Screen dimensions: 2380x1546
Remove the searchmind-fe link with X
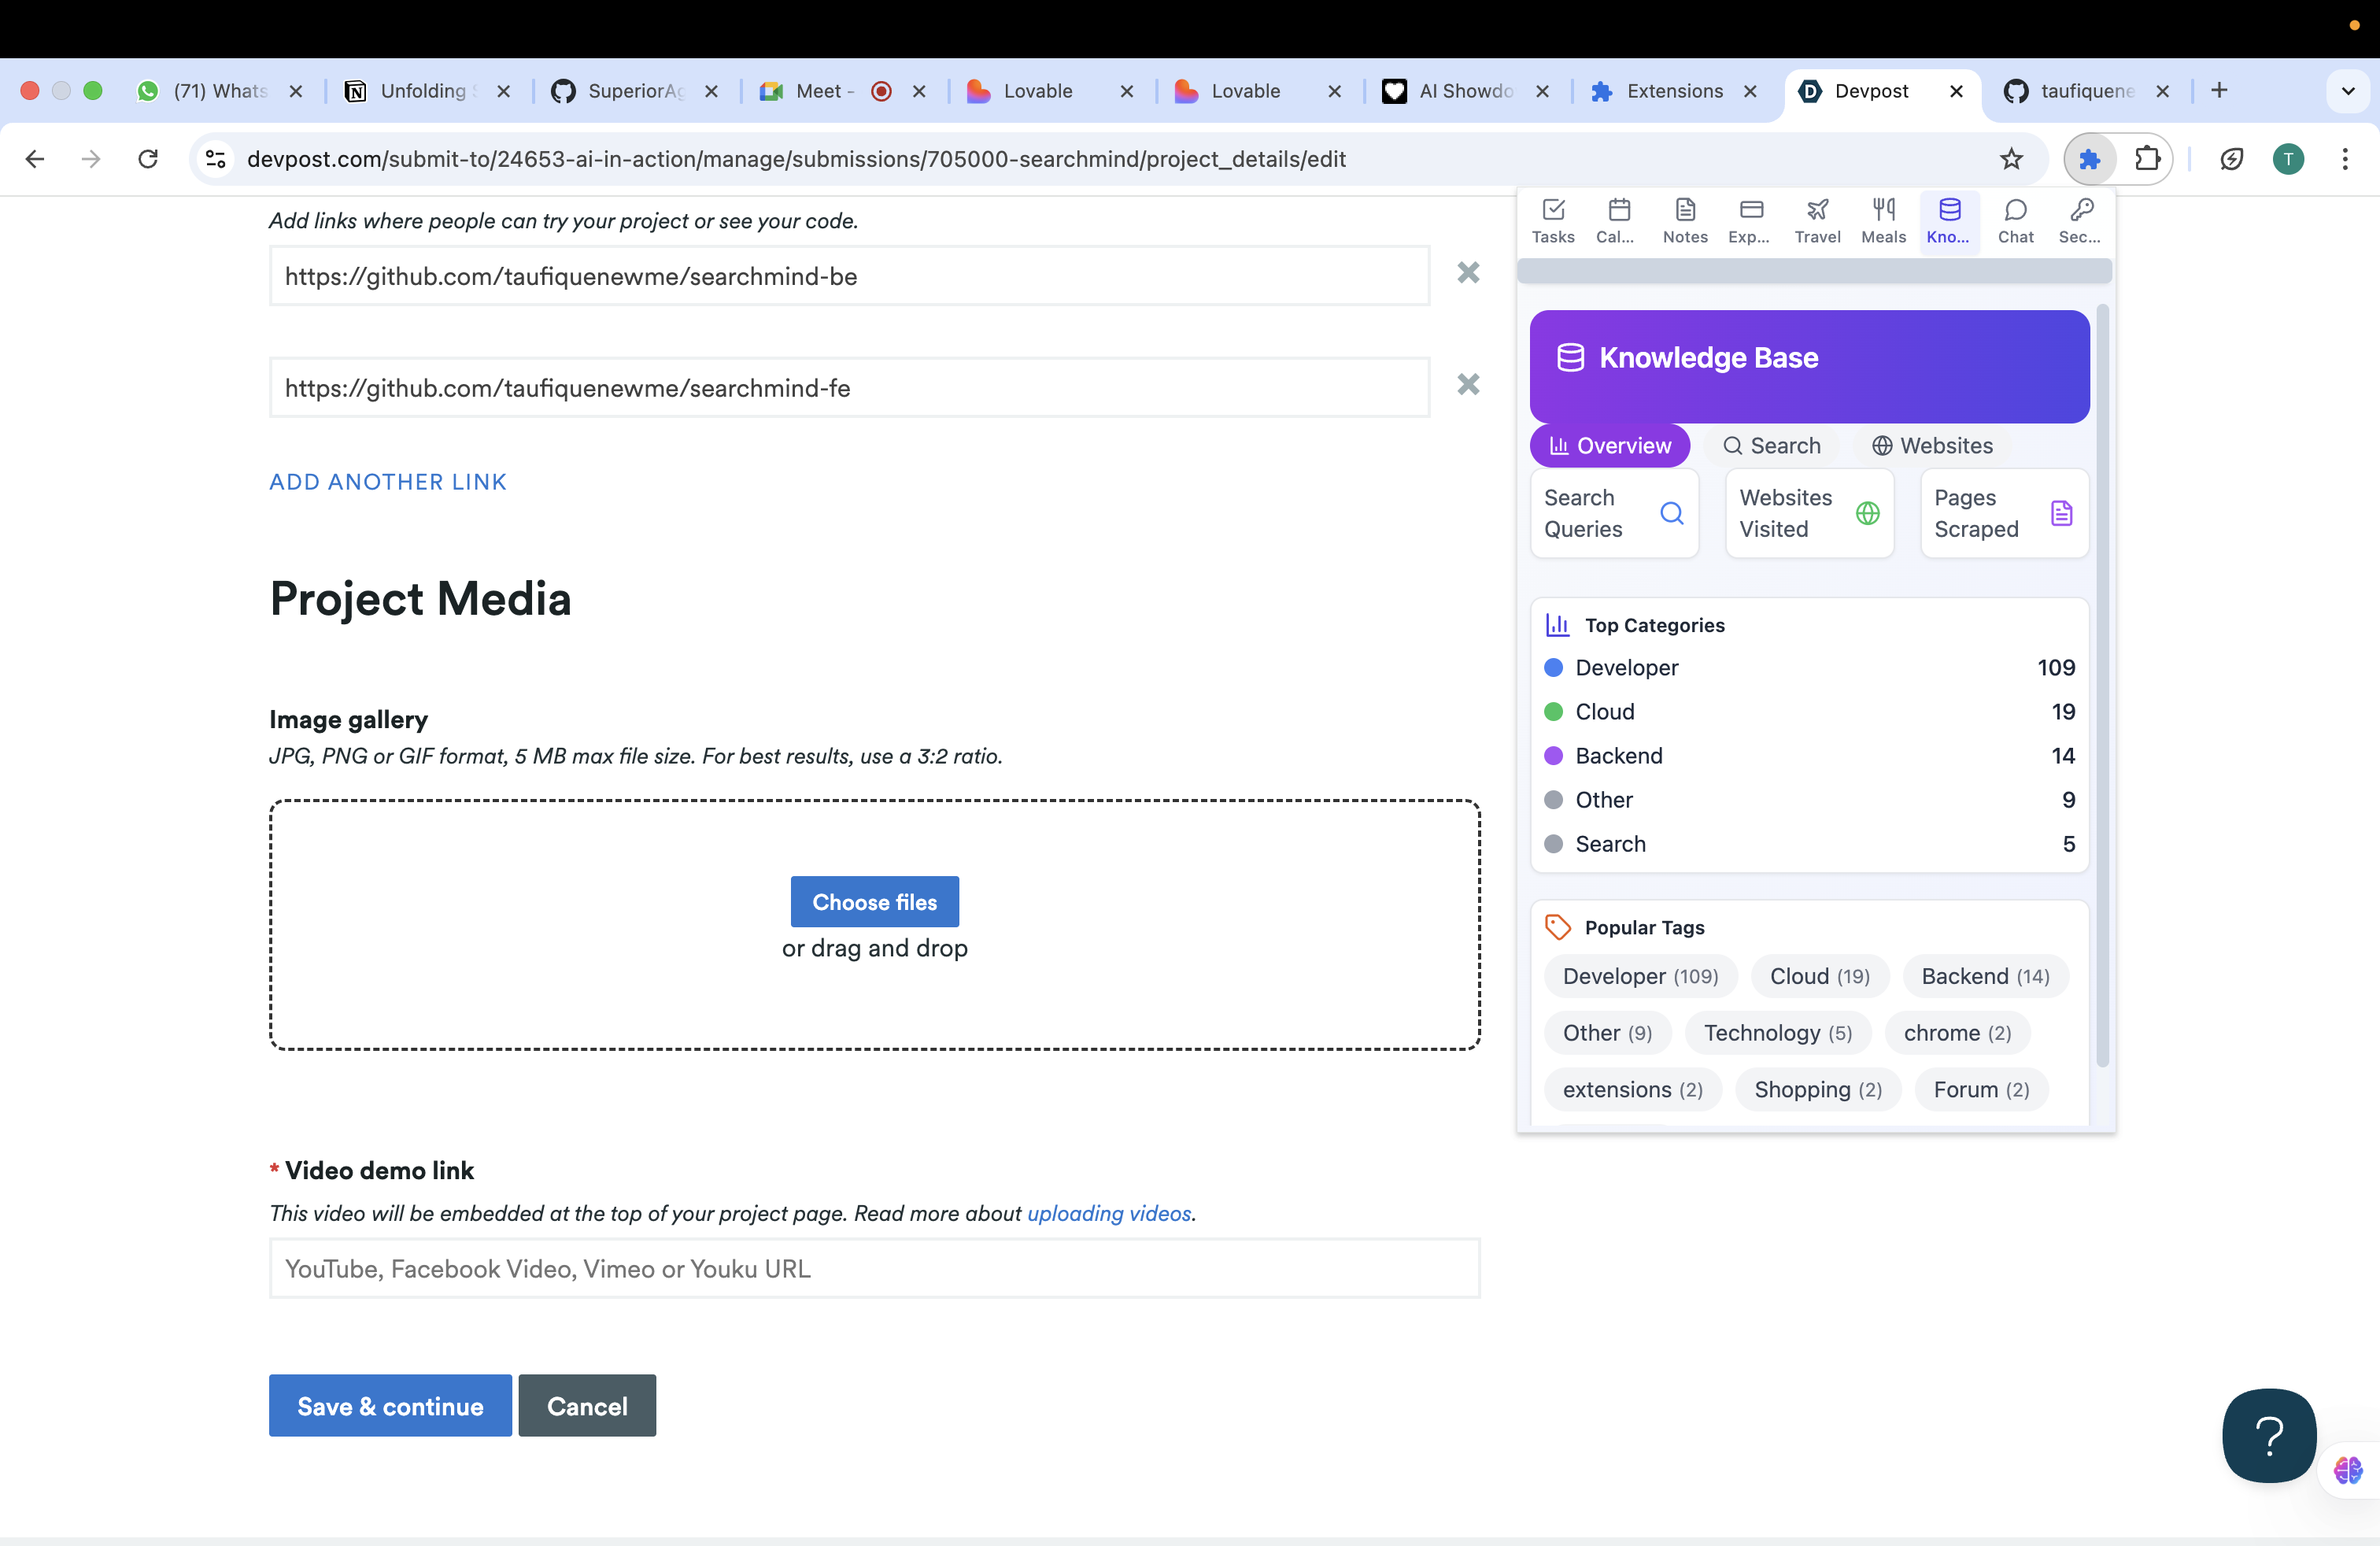[1467, 385]
